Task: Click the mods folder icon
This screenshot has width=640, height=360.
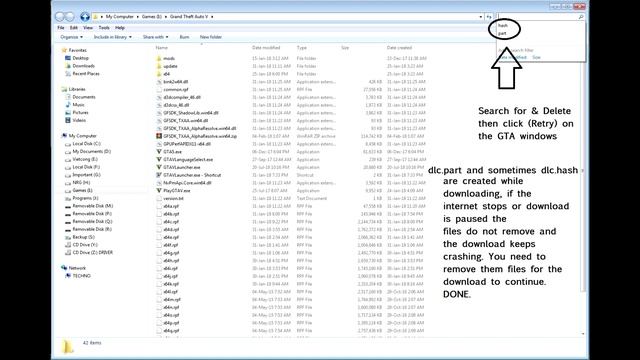Action: (159, 58)
